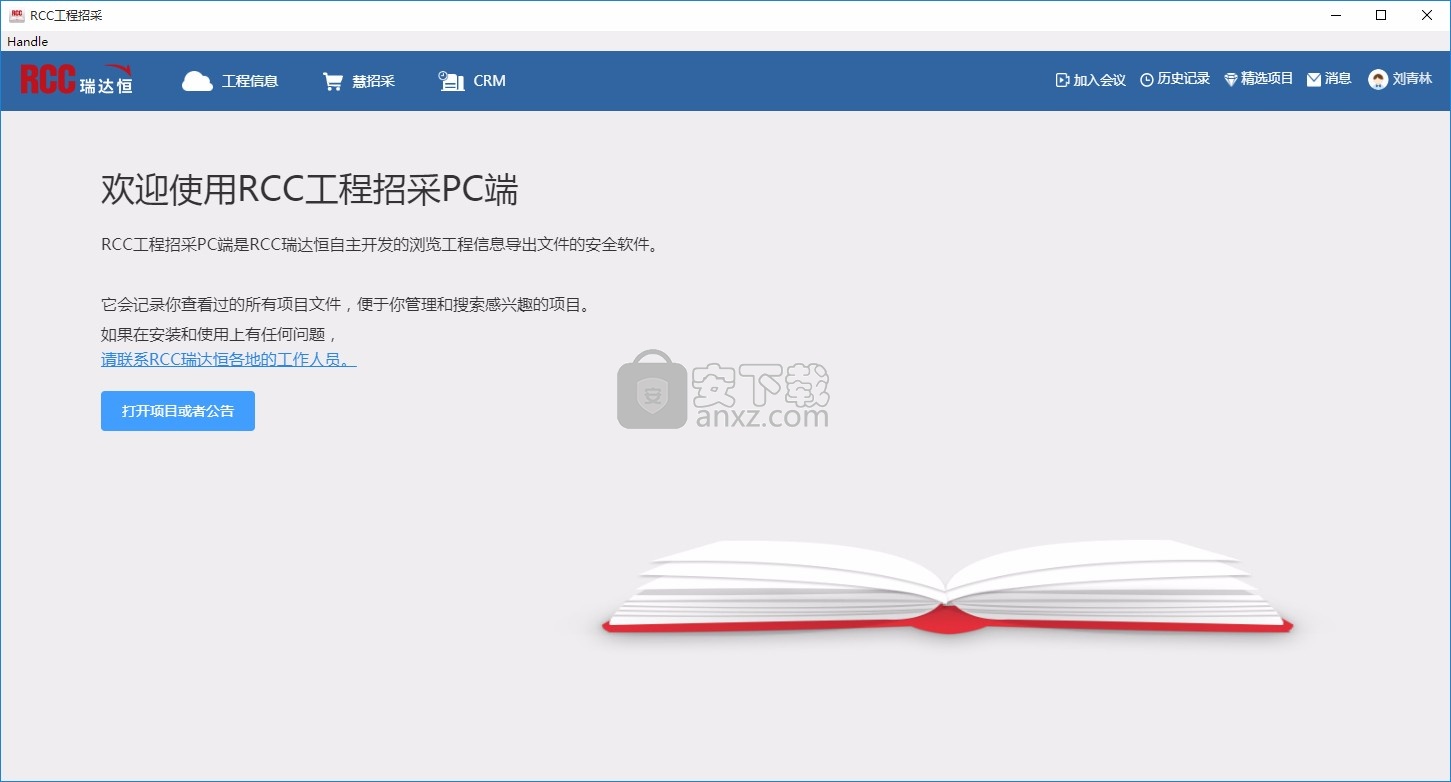Click the 欢迎使用RCC工程招采PC端 heading
The width and height of the screenshot is (1451, 782).
(310, 190)
